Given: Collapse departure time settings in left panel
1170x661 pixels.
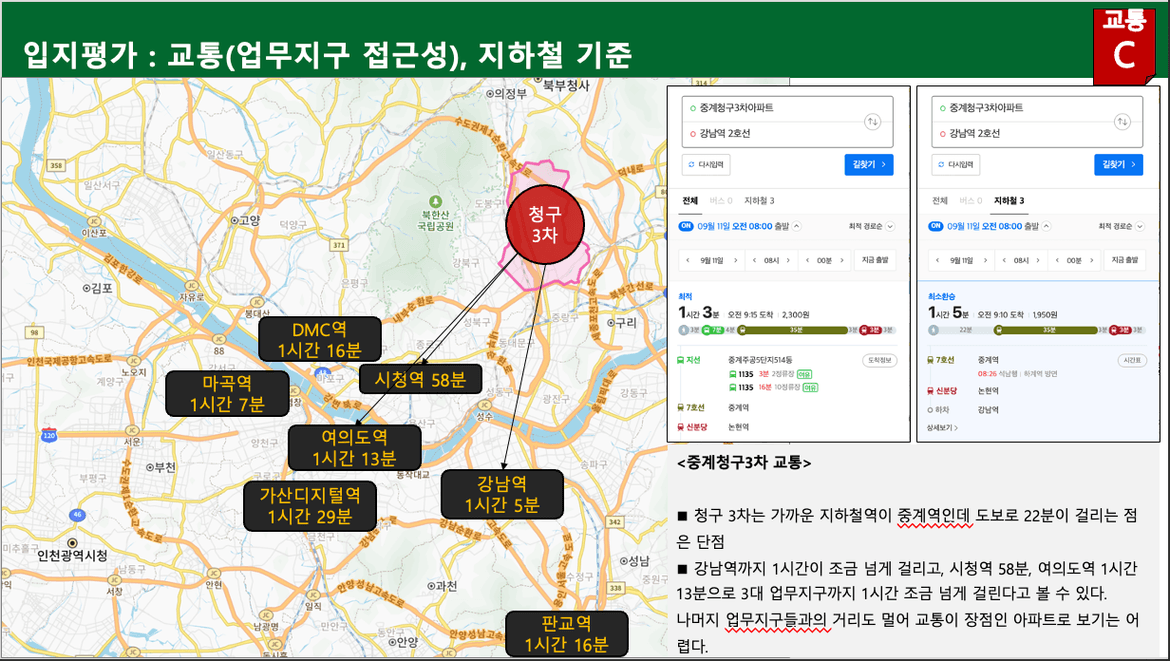Looking at the screenshot, I should click(796, 226).
